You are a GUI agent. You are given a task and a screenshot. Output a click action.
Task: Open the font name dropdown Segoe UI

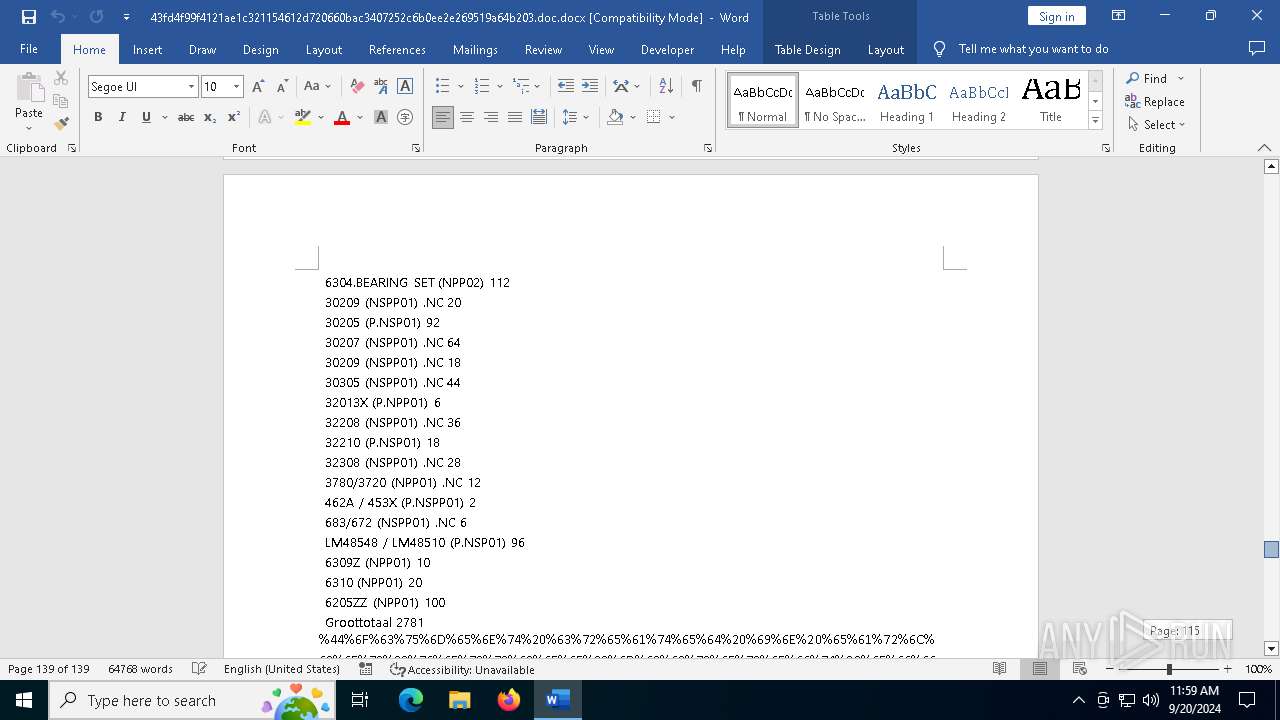191,87
